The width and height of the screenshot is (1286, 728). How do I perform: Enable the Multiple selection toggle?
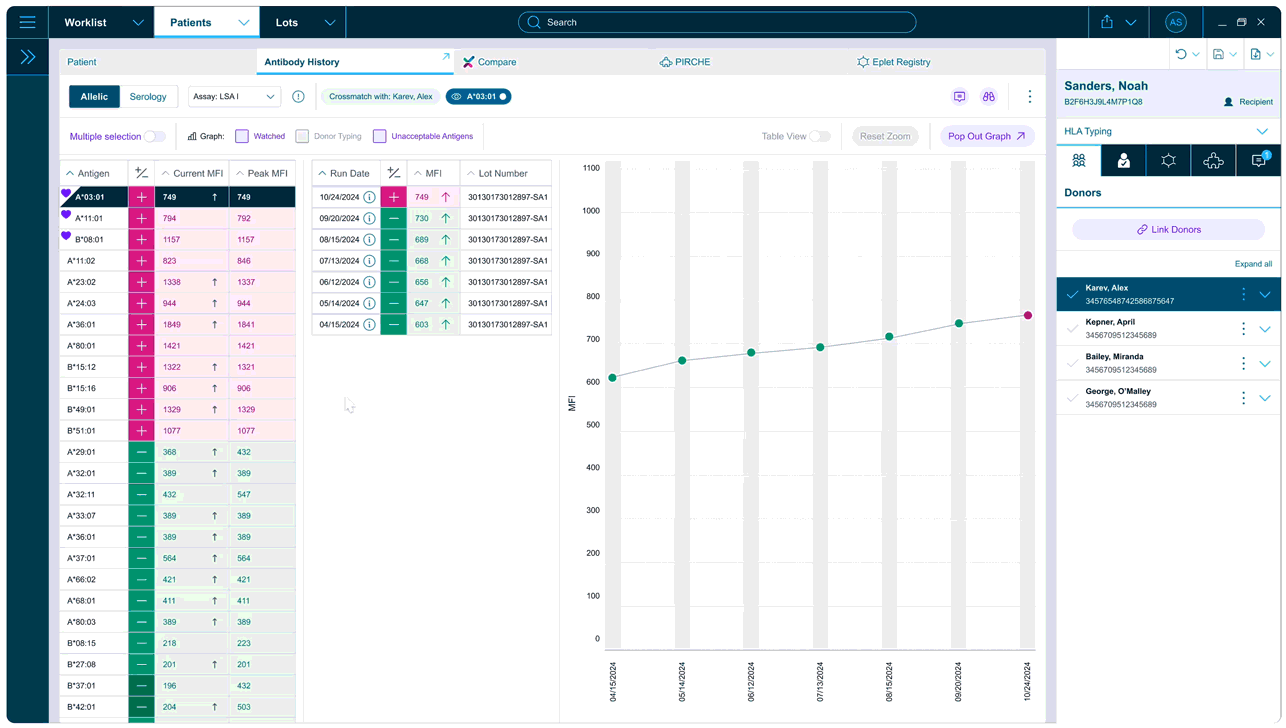tap(154, 136)
